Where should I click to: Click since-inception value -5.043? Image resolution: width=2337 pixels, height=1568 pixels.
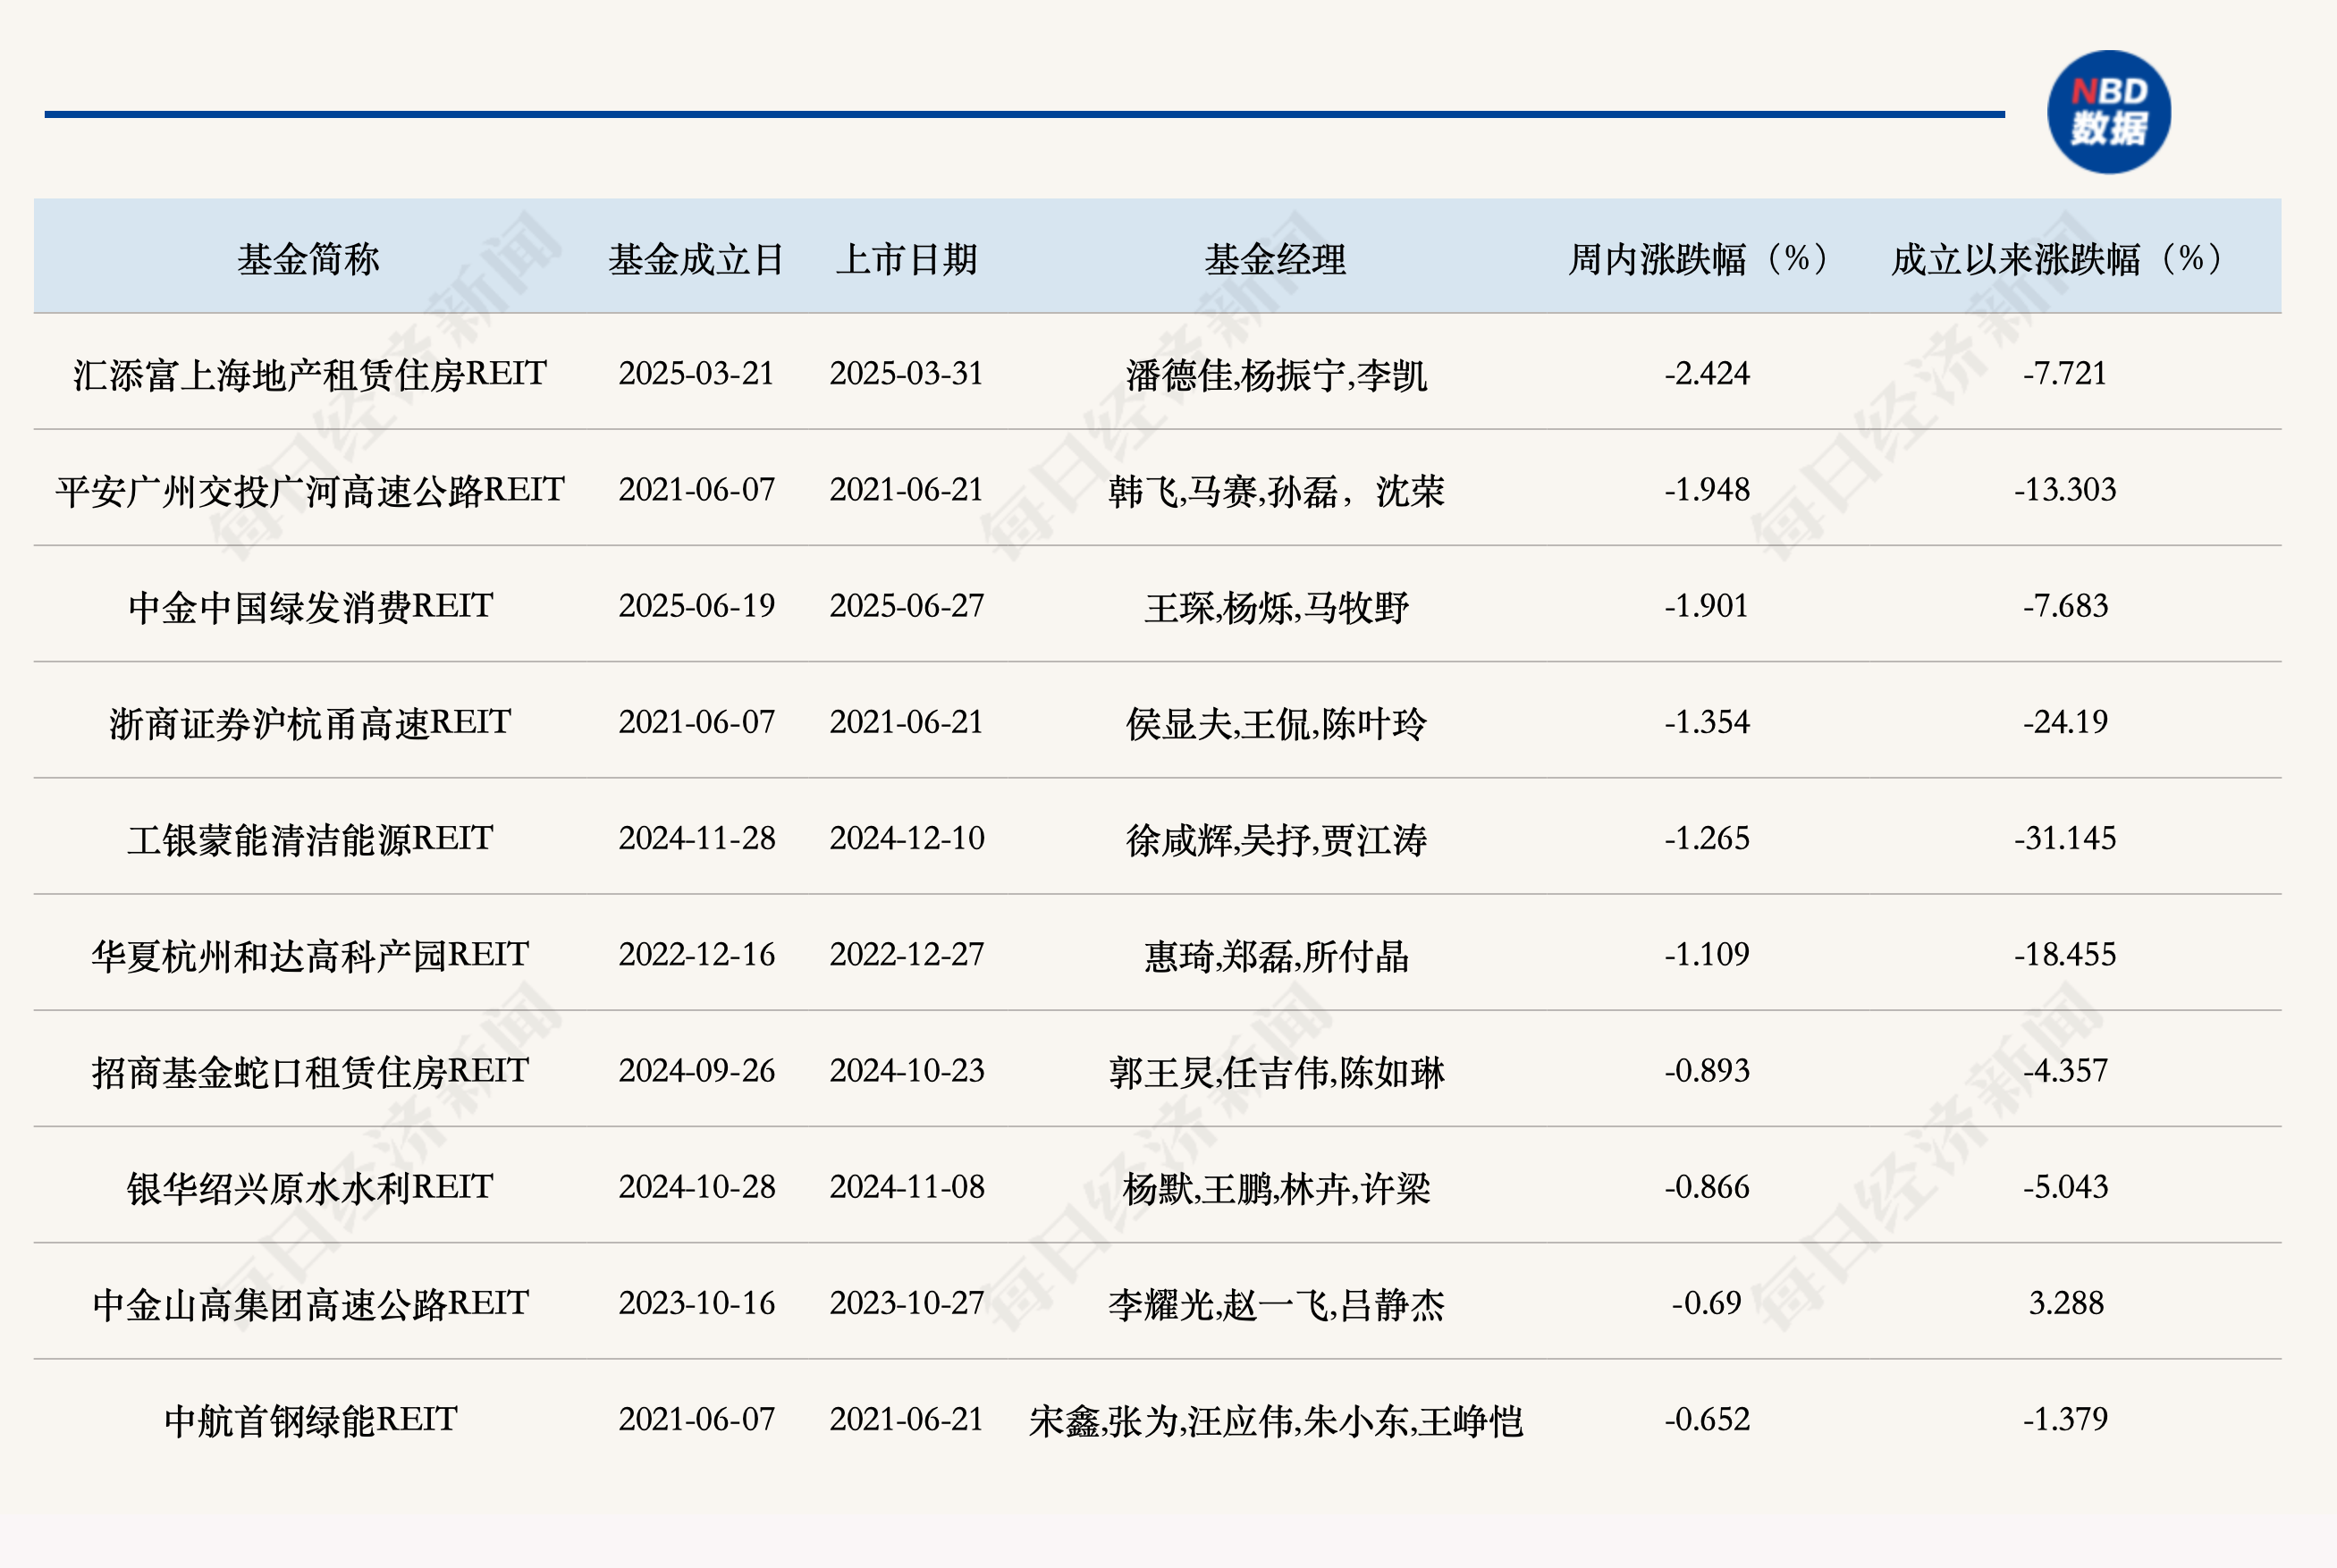[x=2065, y=1186]
